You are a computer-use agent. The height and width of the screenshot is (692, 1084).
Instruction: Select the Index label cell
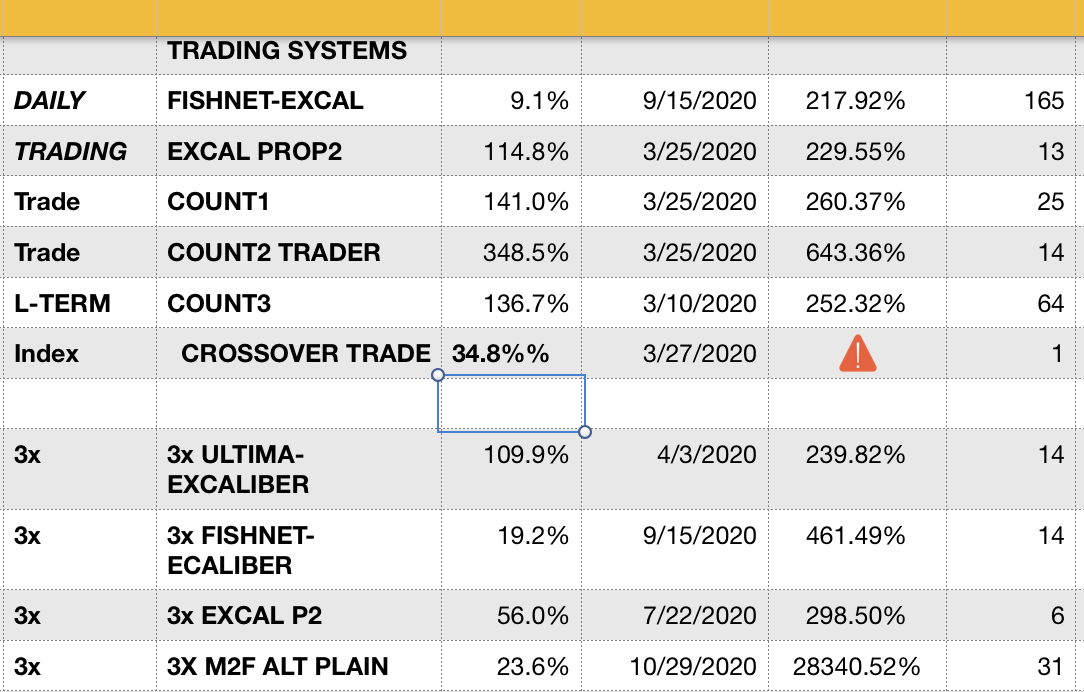coord(47,353)
